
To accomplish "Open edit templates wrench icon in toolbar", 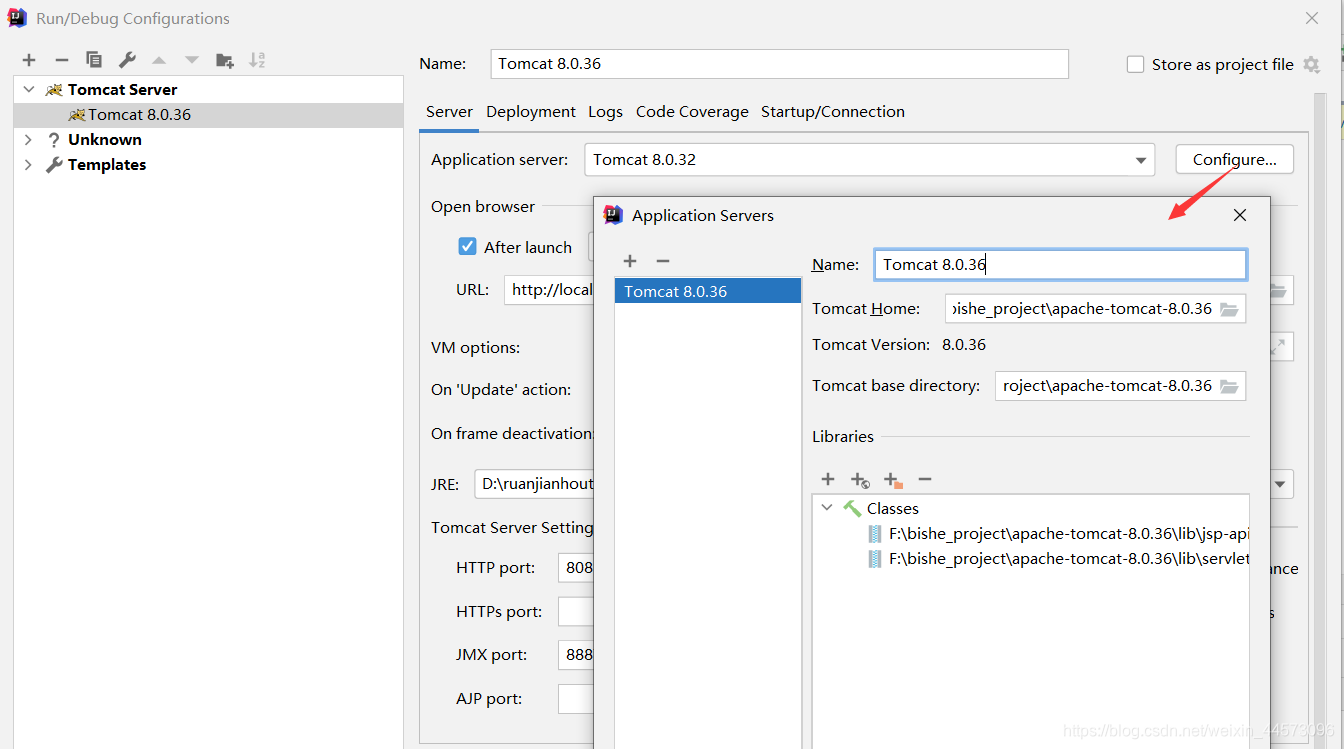I will click(127, 60).
